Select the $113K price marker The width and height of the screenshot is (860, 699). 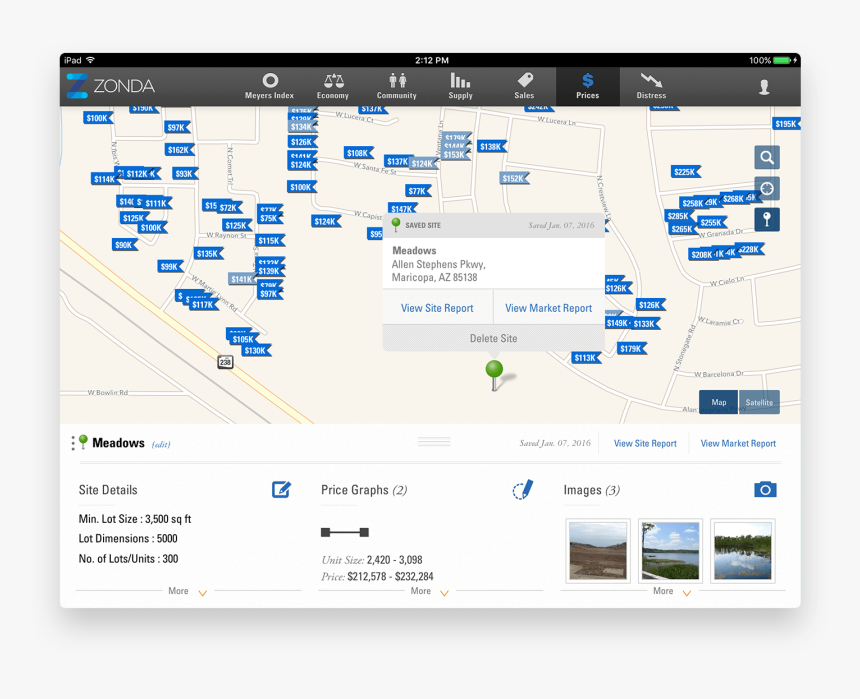click(586, 358)
